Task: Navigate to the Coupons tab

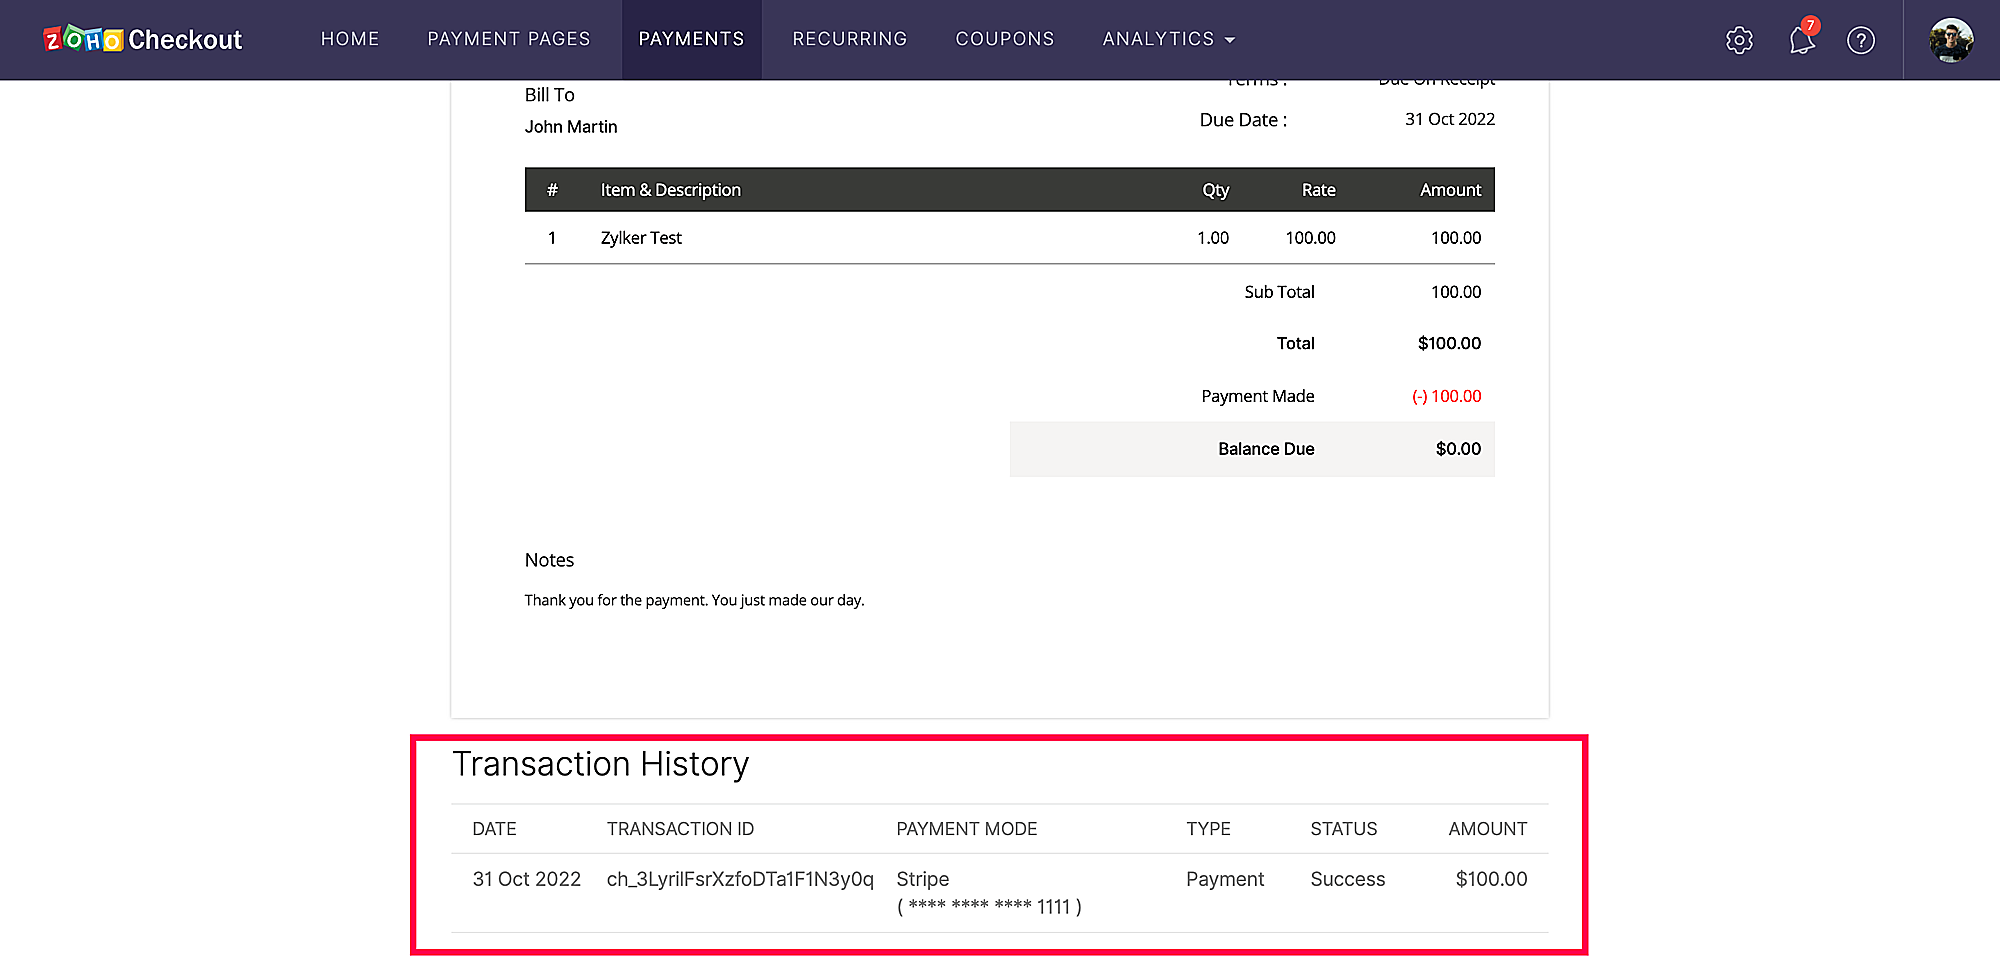Action: point(1004,39)
